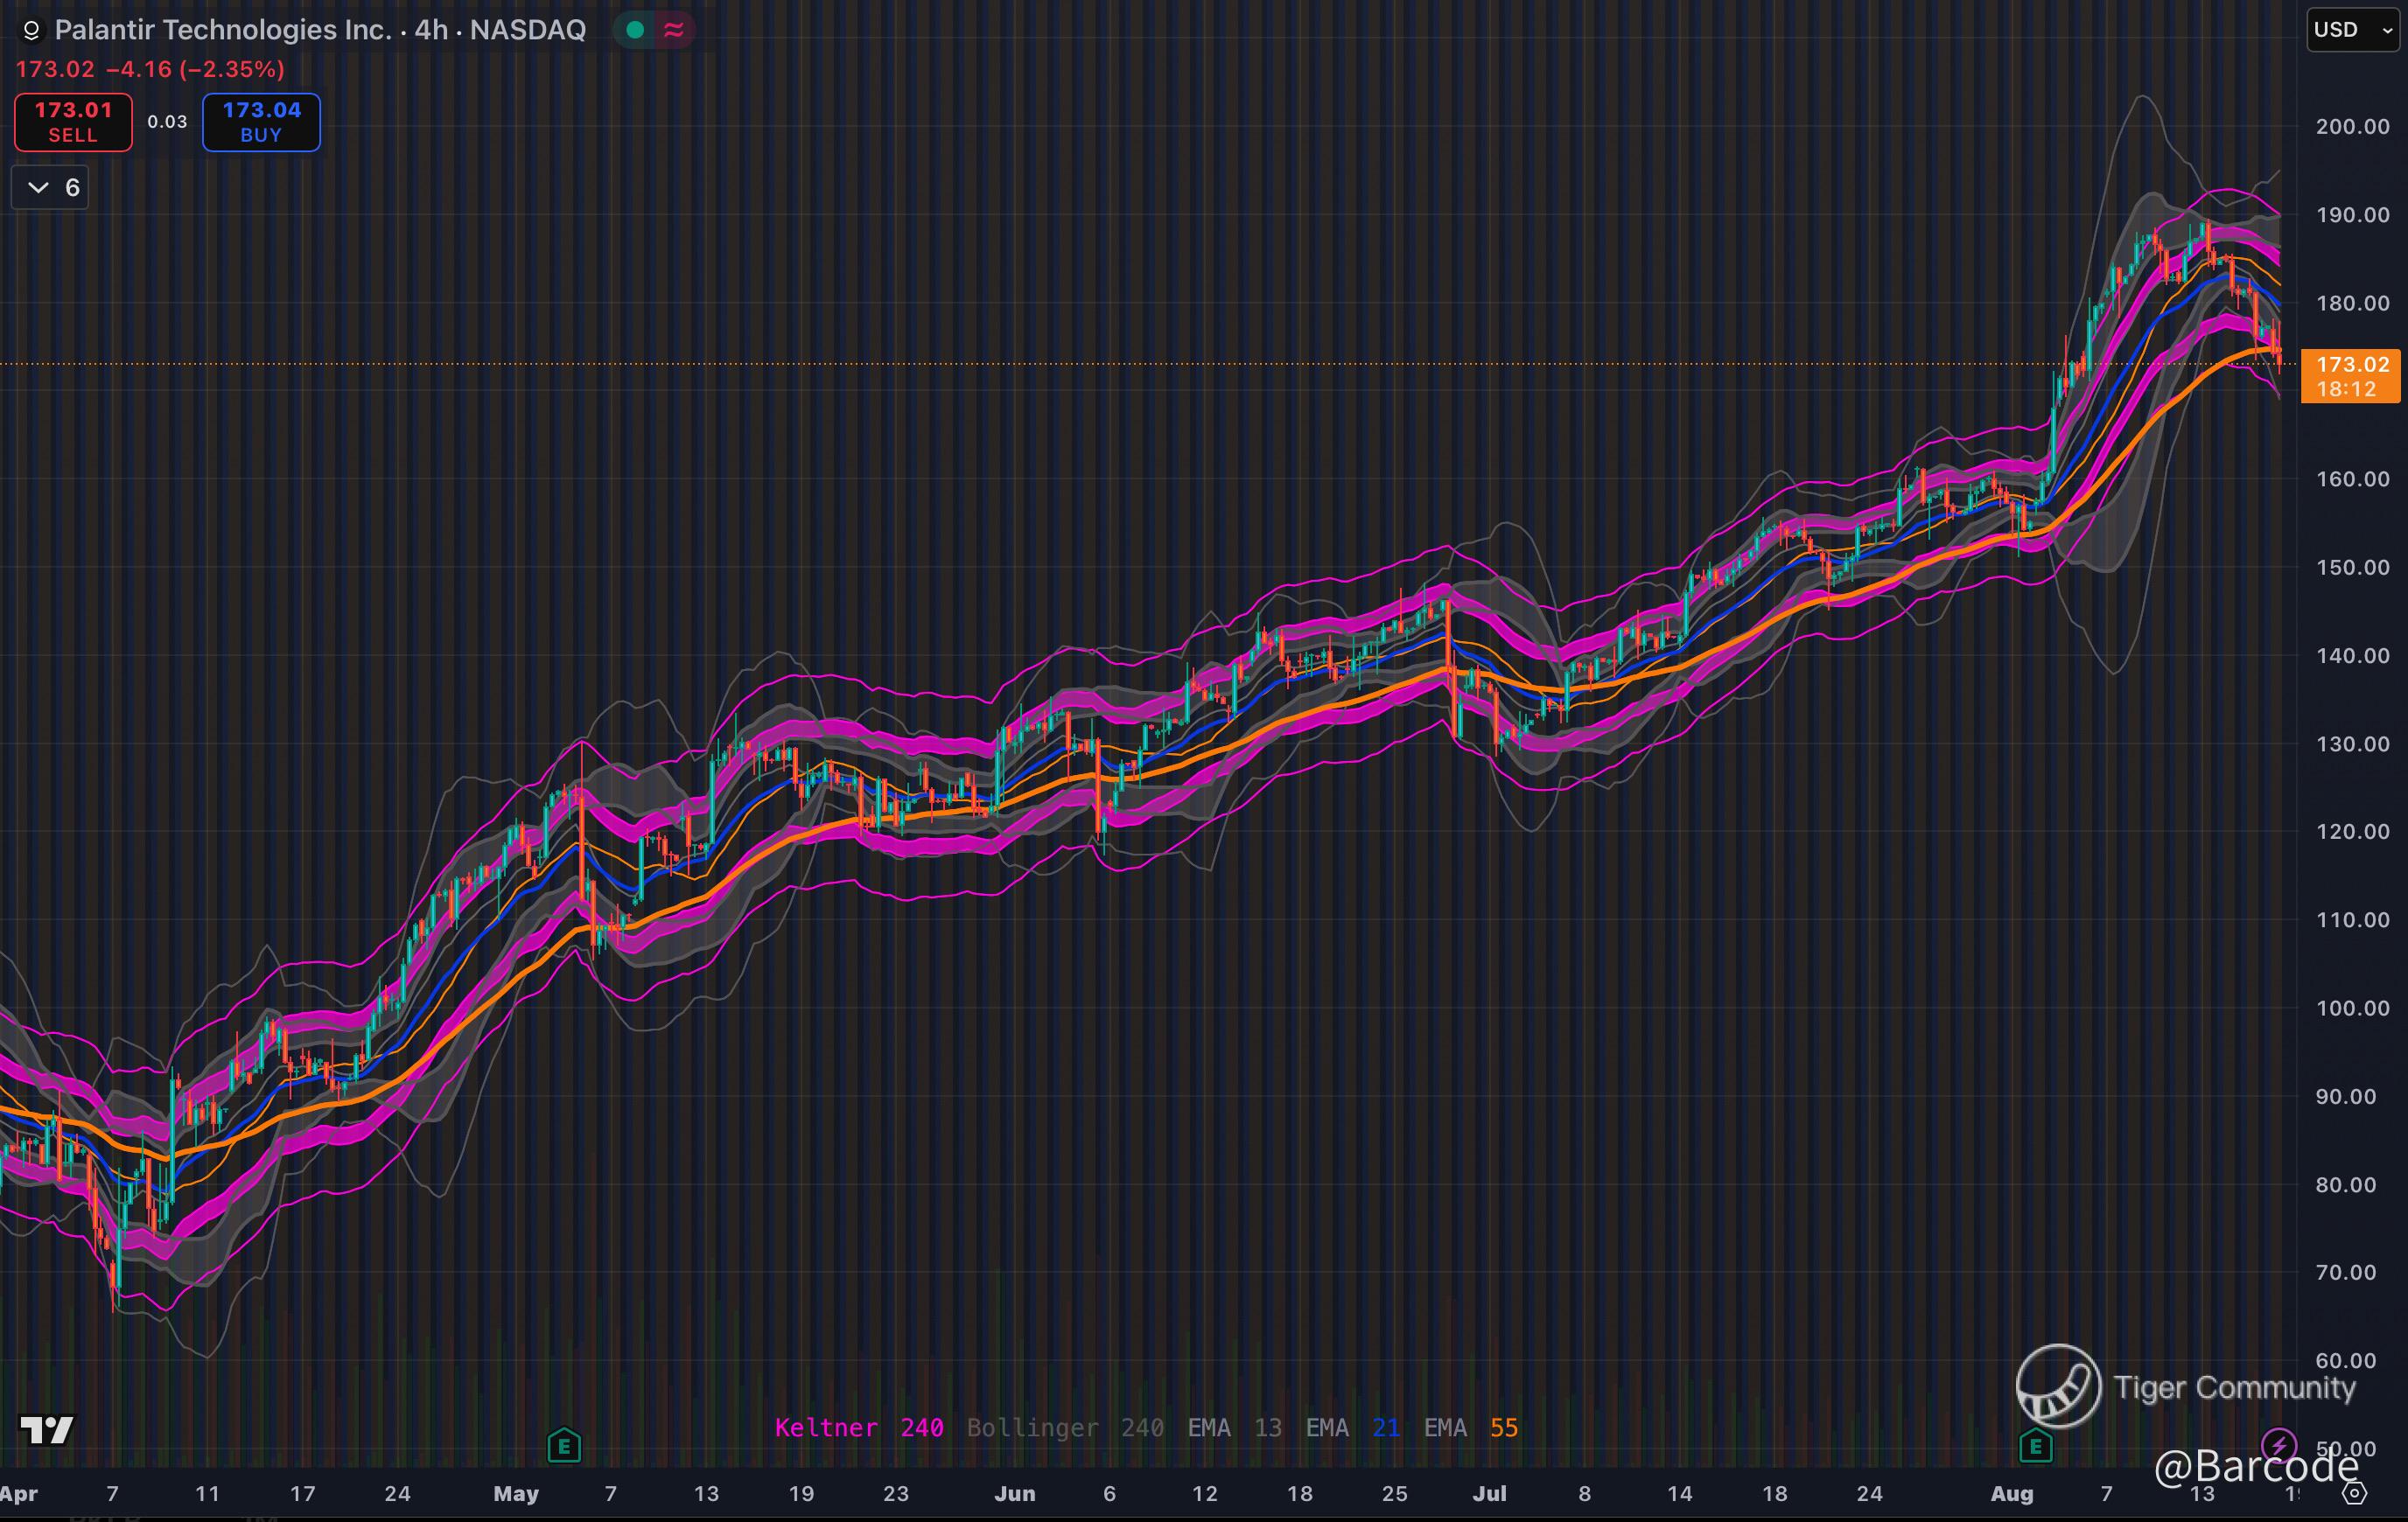Click the BUY button at 173.04
2408x1522 pixels.
pyautogui.click(x=261, y=122)
